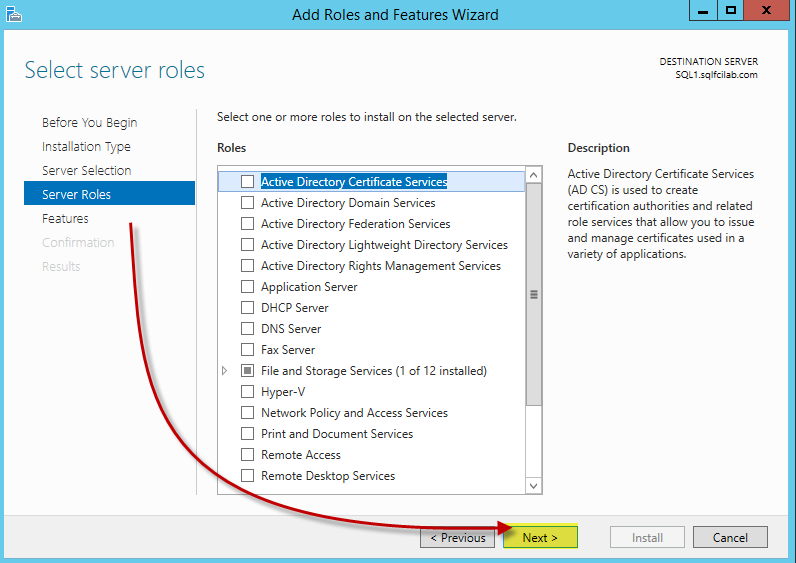796x563 pixels.
Task: Go to Before You Begin step
Action: tap(90, 123)
